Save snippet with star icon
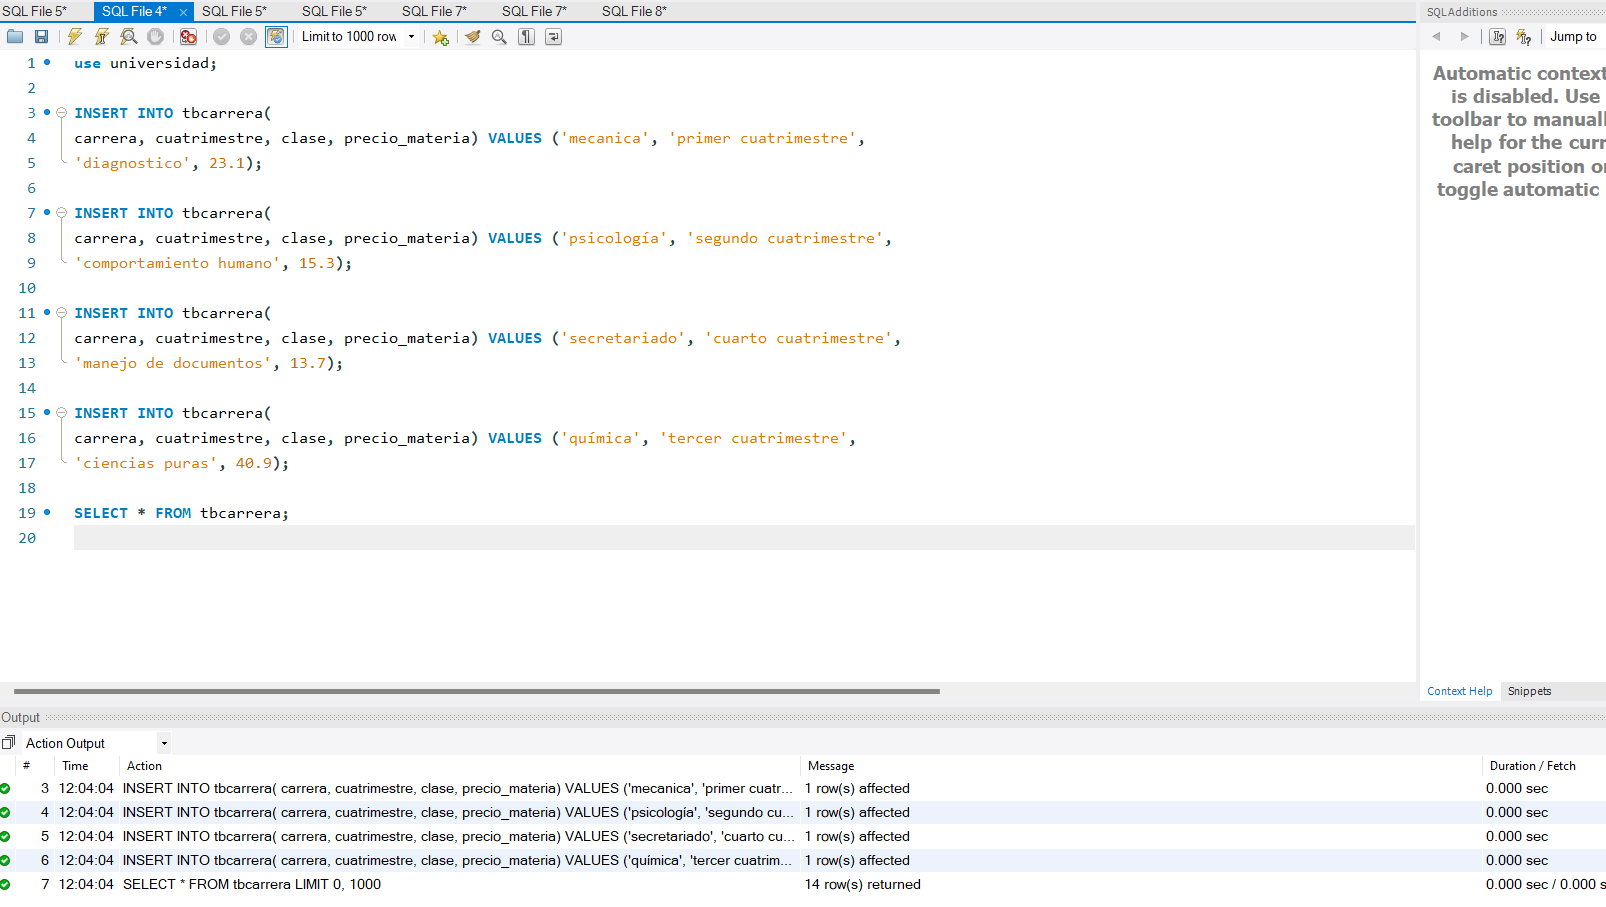The height and width of the screenshot is (907, 1606). click(x=440, y=37)
